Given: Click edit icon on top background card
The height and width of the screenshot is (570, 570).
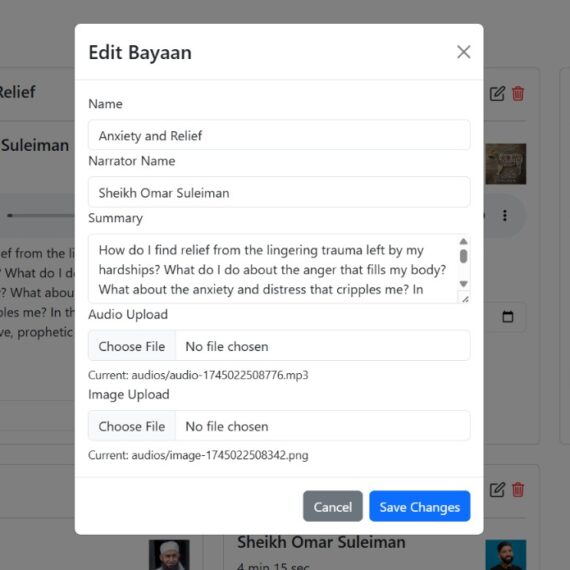Looking at the screenshot, I should (497, 93).
